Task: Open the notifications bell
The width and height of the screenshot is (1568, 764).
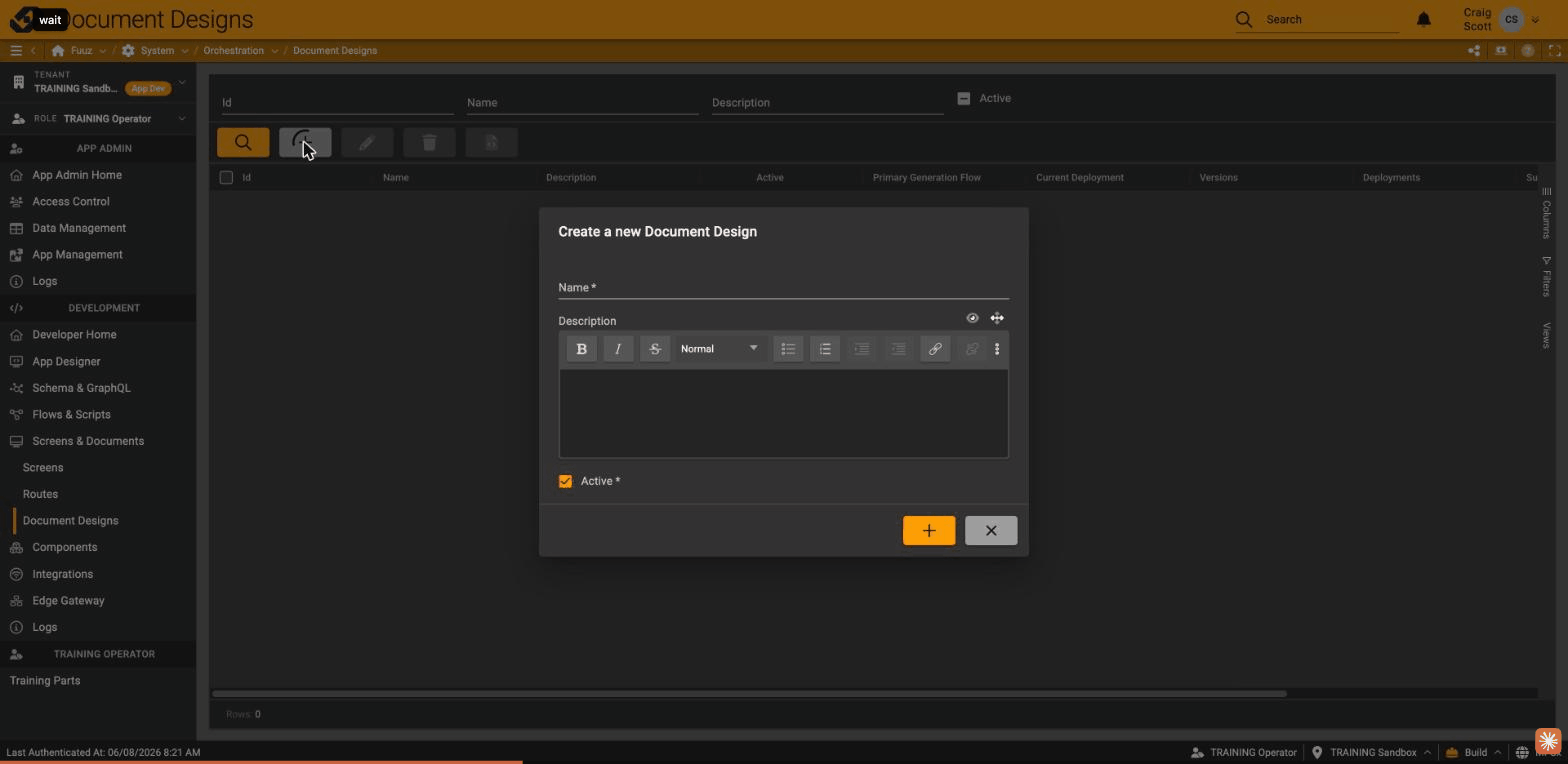Action: [x=1424, y=19]
